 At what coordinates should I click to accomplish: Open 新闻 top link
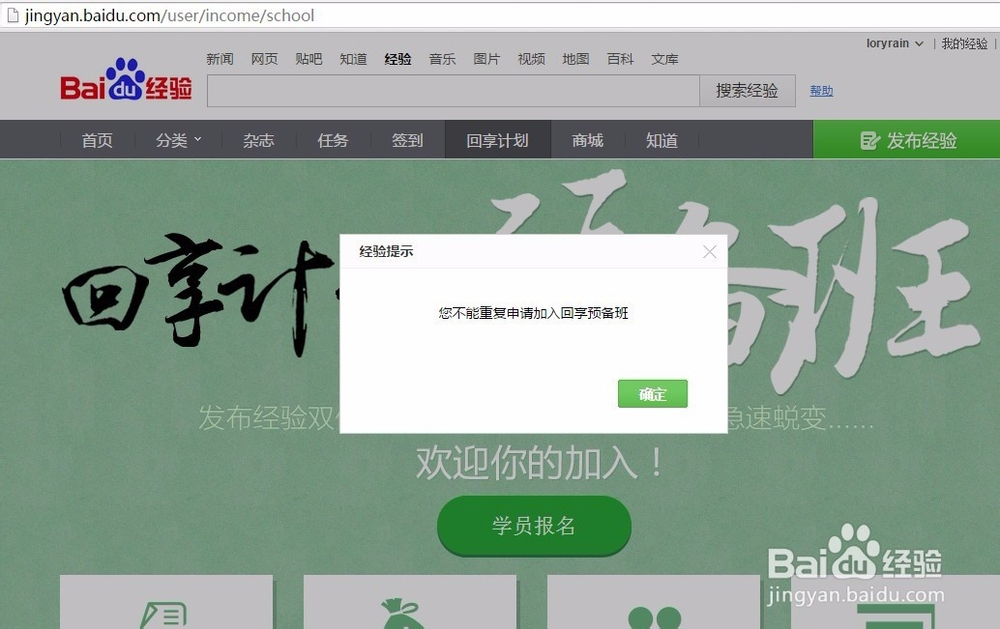click(x=220, y=59)
